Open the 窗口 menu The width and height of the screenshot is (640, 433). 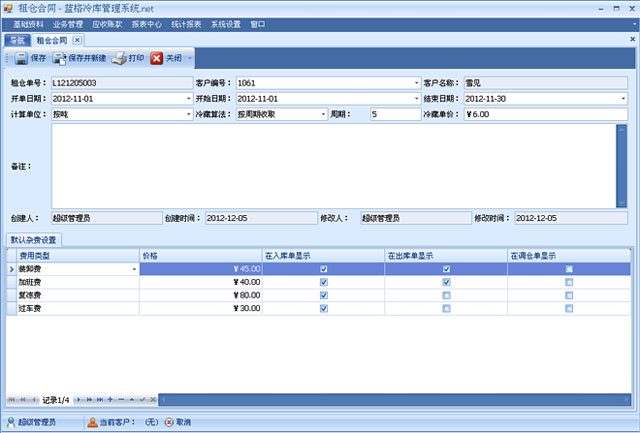[x=258, y=24]
